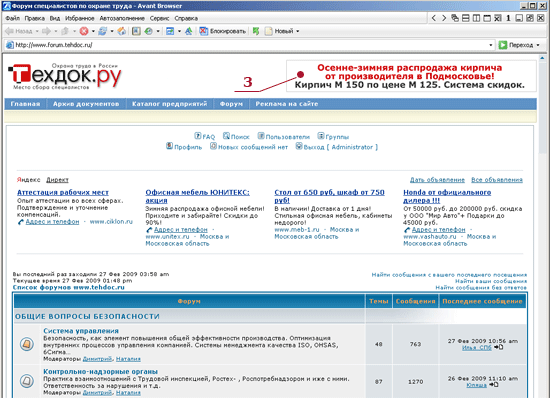Go to last post by Илья_СПб arrow icon
This screenshot has height=398, width=550.
[498, 347]
